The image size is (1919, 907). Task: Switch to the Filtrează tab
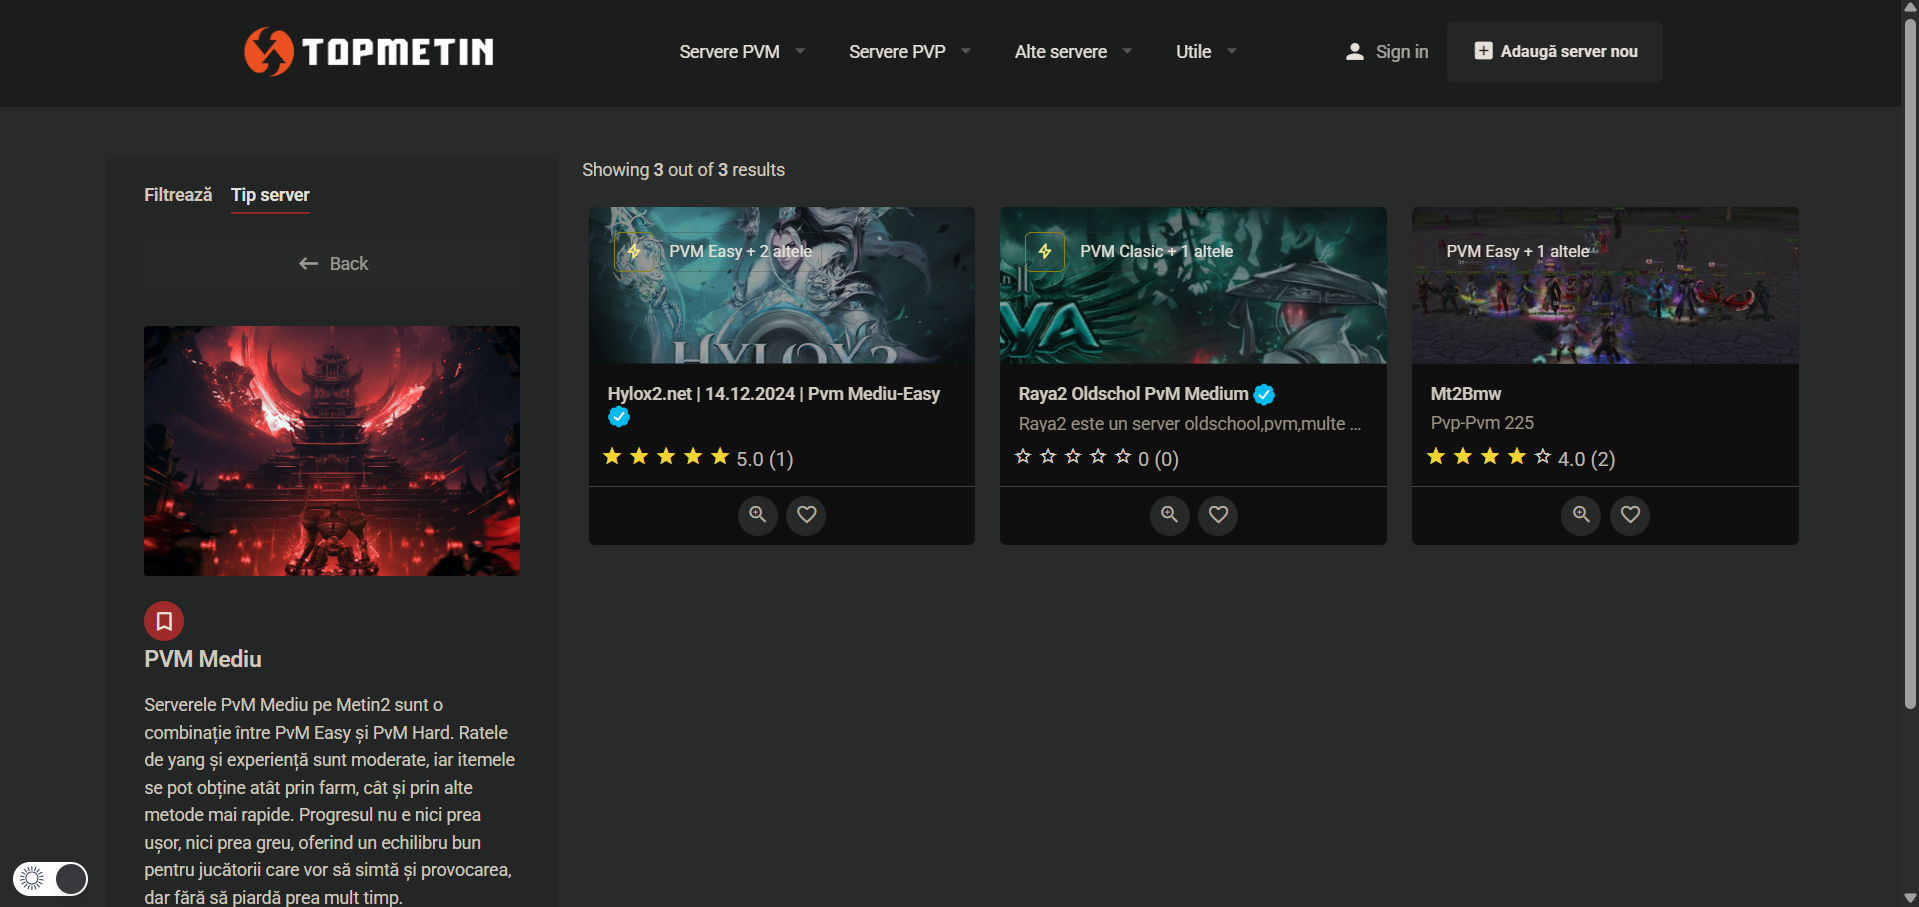(x=178, y=195)
